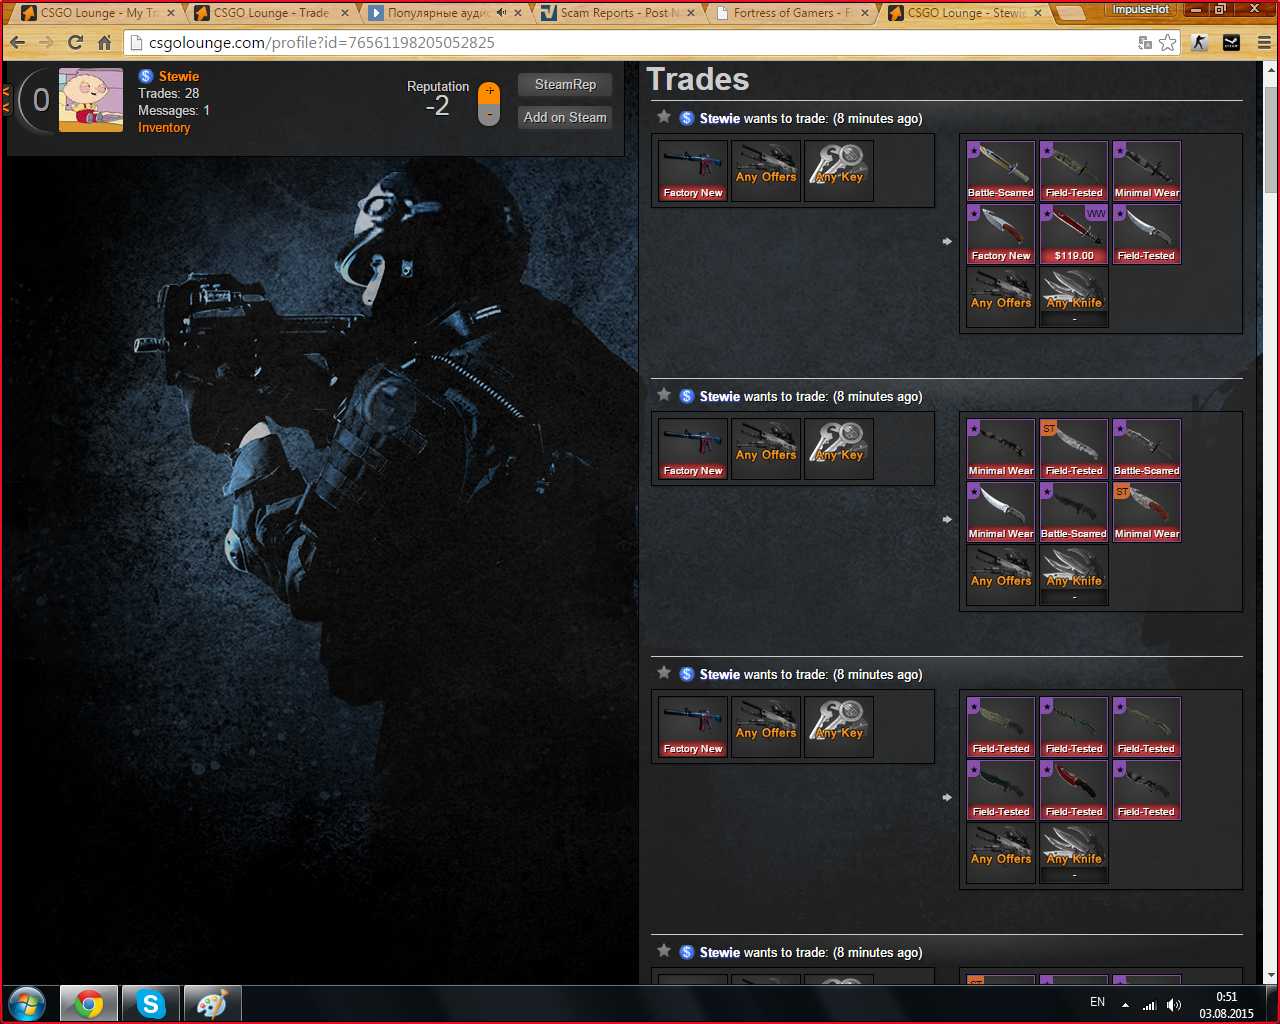This screenshot has width=1280, height=1024.
Task: Open Stewie's Inventory link
Action: coord(164,128)
